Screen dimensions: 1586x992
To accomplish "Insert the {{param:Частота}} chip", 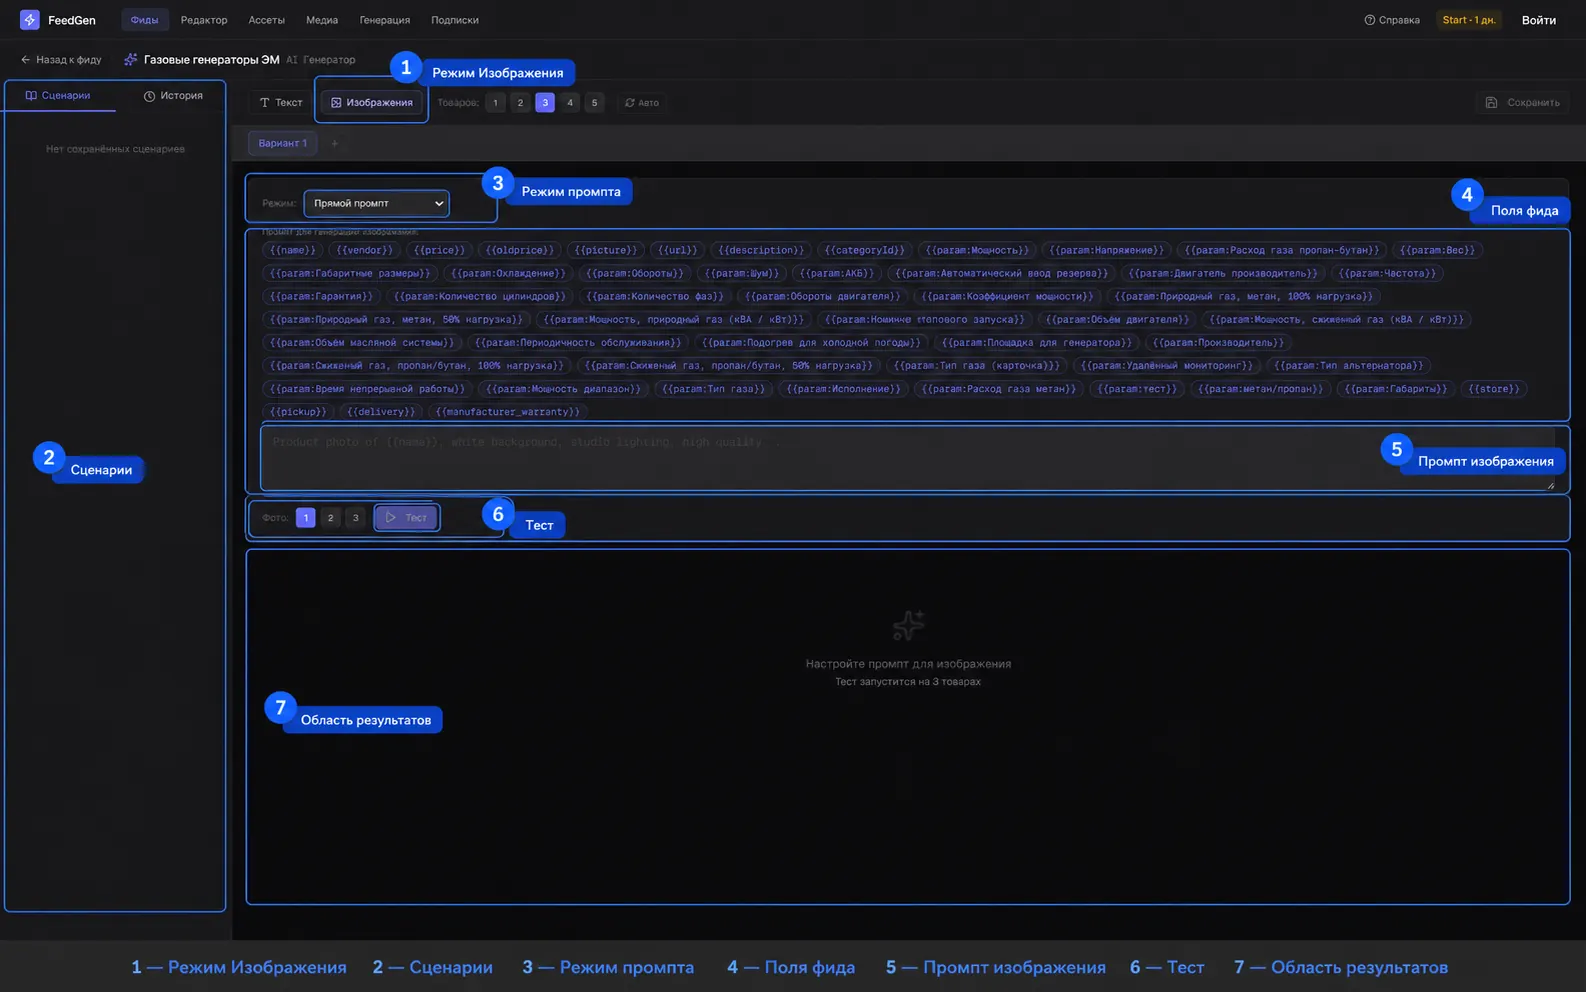I will point(1387,273).
